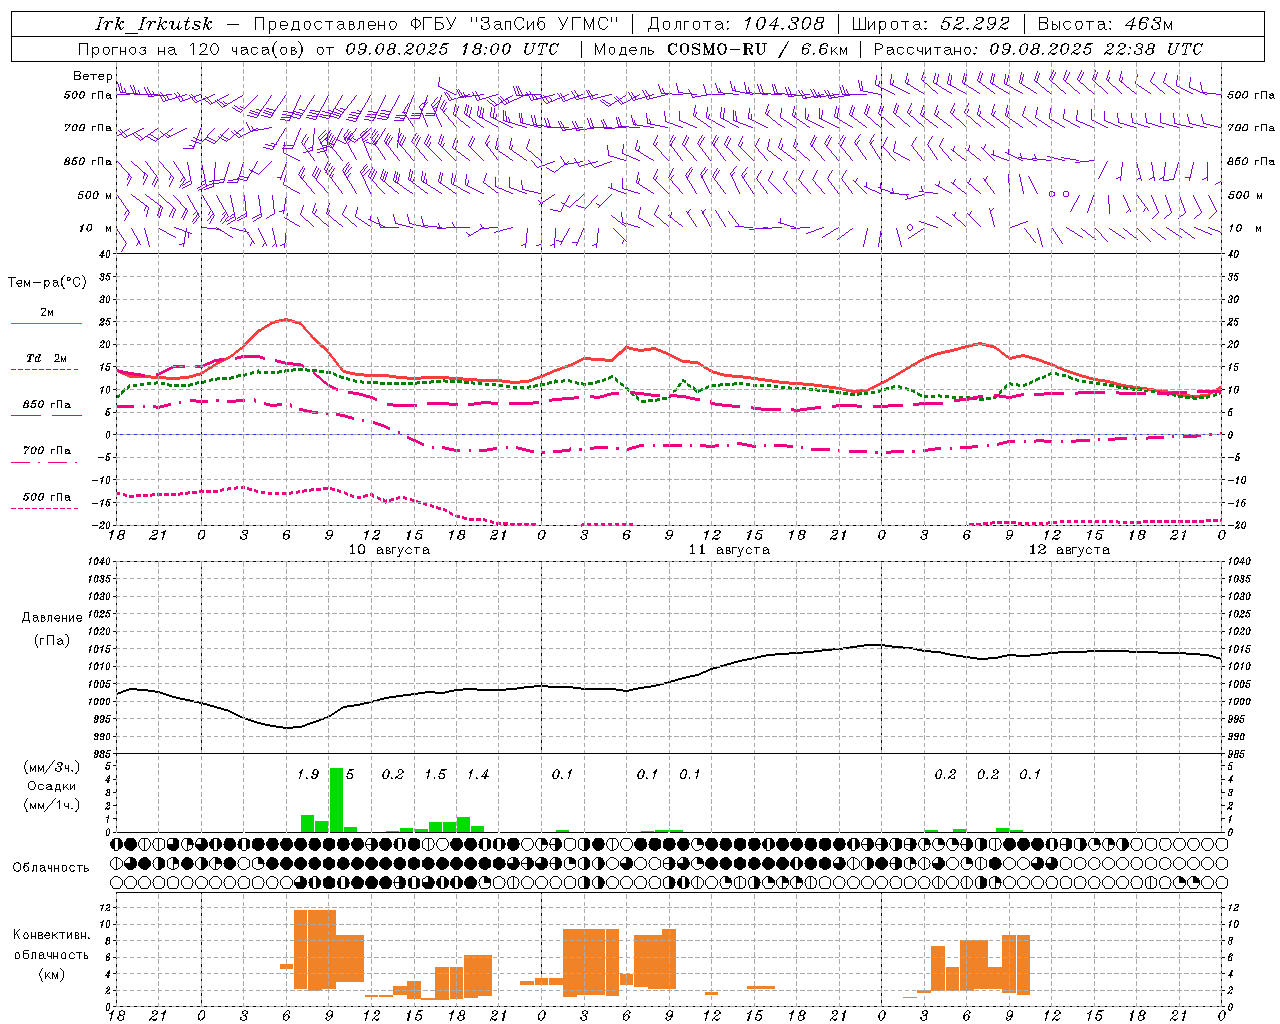The width and height of the screenshot is (1280, 1024).
Task: Click the date label 12 августа
Action: tap(1069, 549)
